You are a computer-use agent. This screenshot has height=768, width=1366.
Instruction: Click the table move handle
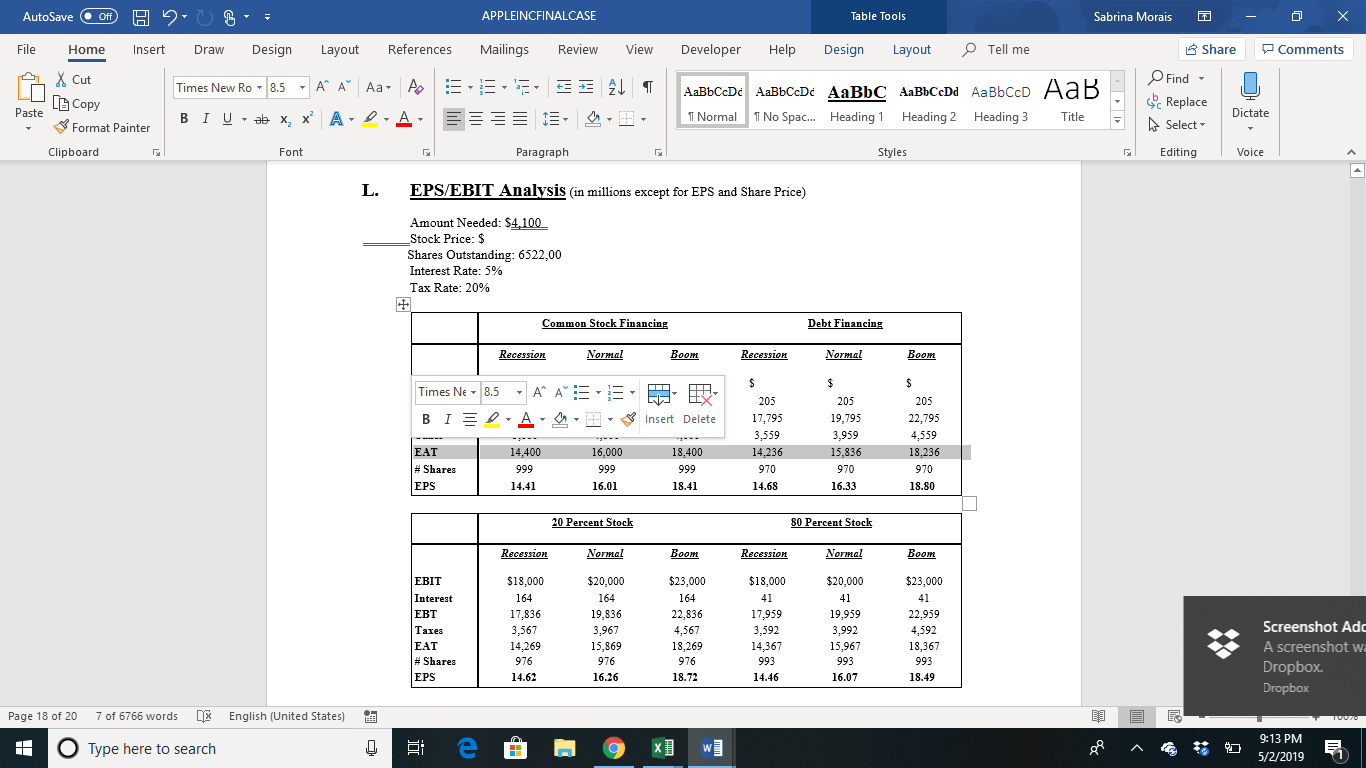tap(403, 305)
